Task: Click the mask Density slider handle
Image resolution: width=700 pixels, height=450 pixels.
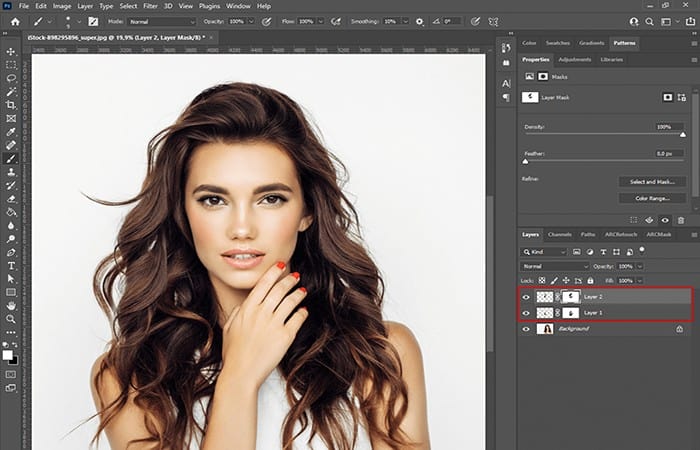Action: [x=683, y=134]
